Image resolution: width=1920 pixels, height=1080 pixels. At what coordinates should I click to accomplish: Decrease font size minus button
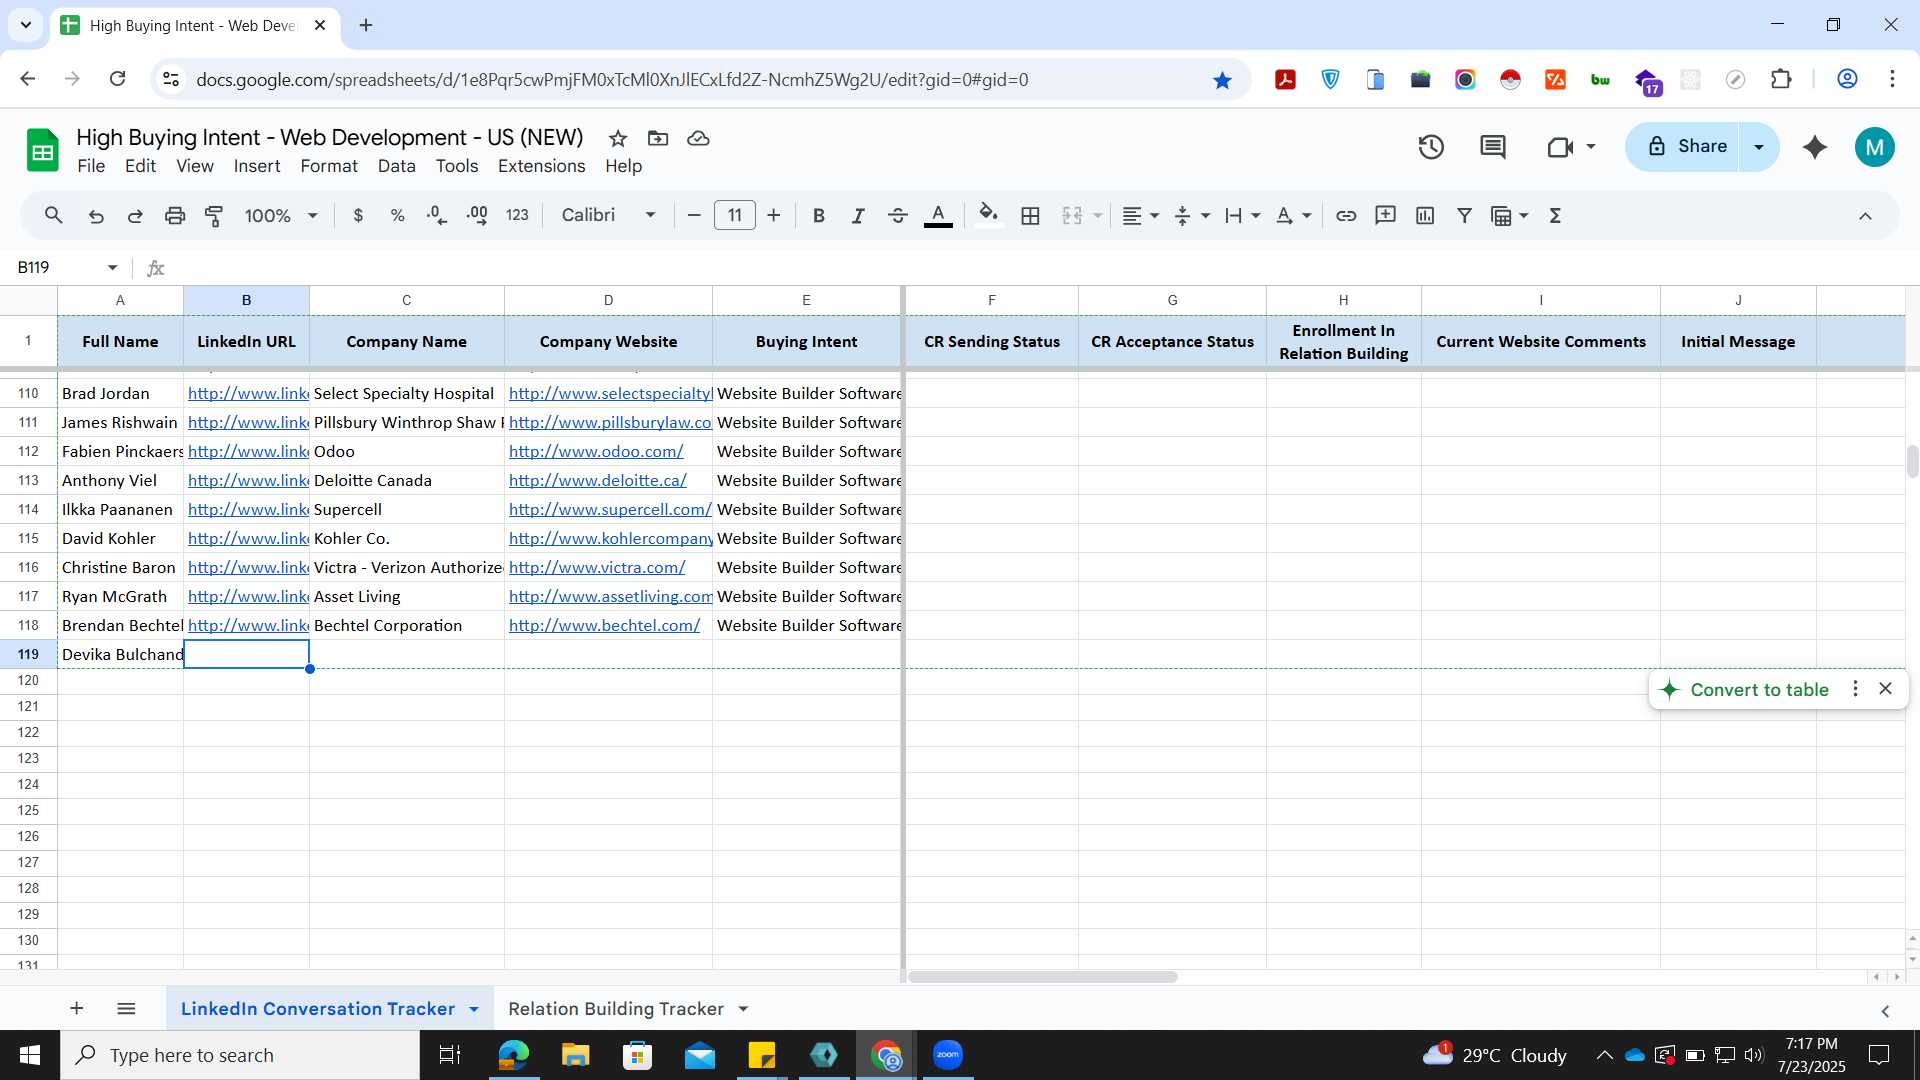pos(694,215)
